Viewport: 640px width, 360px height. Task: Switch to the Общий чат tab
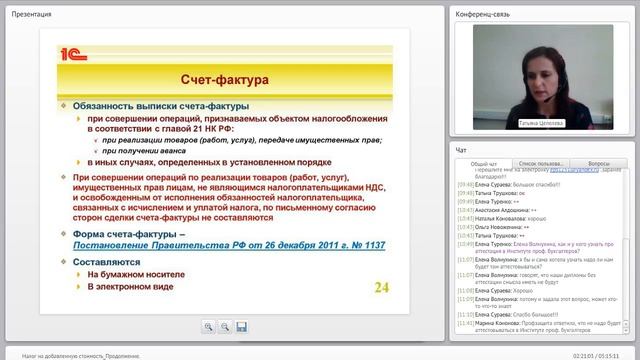[484, 164]
